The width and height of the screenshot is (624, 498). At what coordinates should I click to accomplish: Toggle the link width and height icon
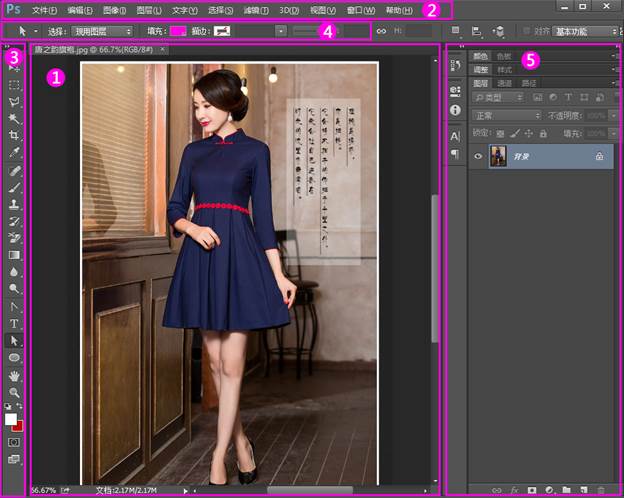tap(381, 31)
